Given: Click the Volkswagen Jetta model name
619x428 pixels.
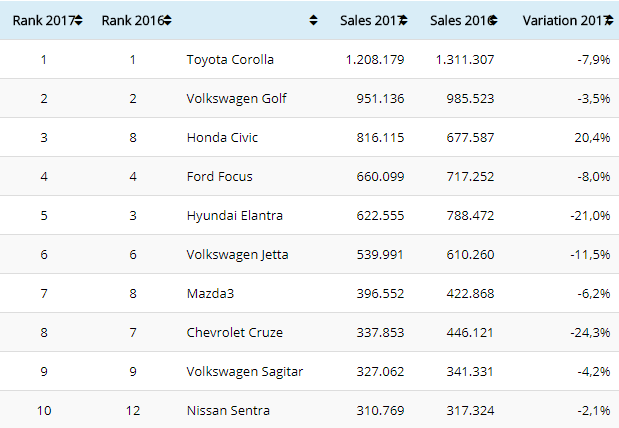Looking at the screenshot, I should pos(238,255).
